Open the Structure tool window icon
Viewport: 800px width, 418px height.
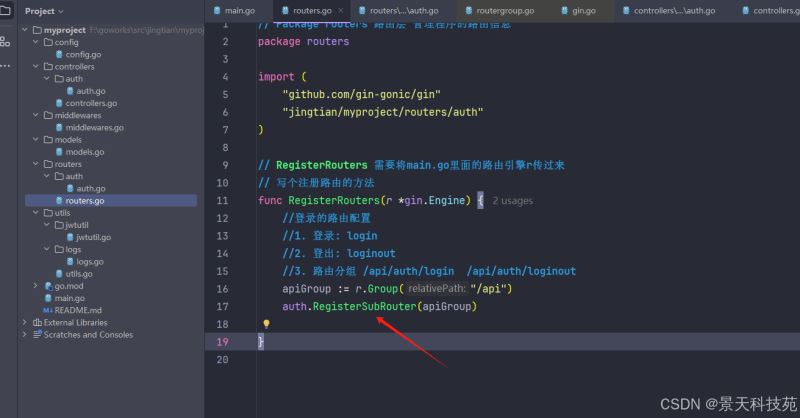5,42
